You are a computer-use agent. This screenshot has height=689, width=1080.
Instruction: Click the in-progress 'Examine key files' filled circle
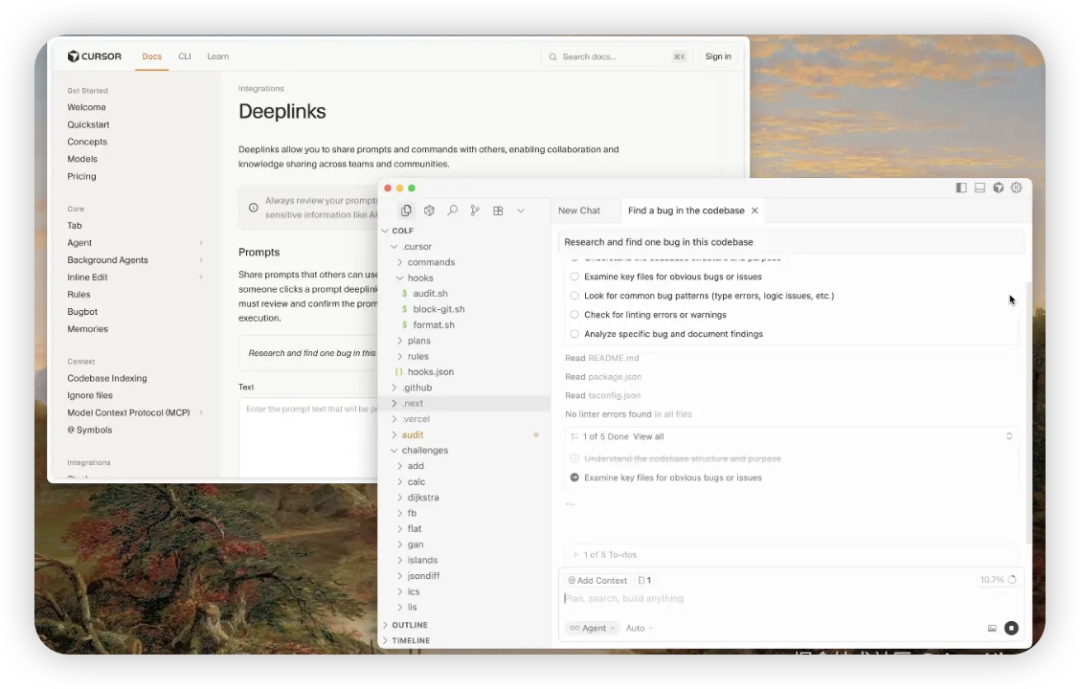pyautogui.click(x=574, y=477)
